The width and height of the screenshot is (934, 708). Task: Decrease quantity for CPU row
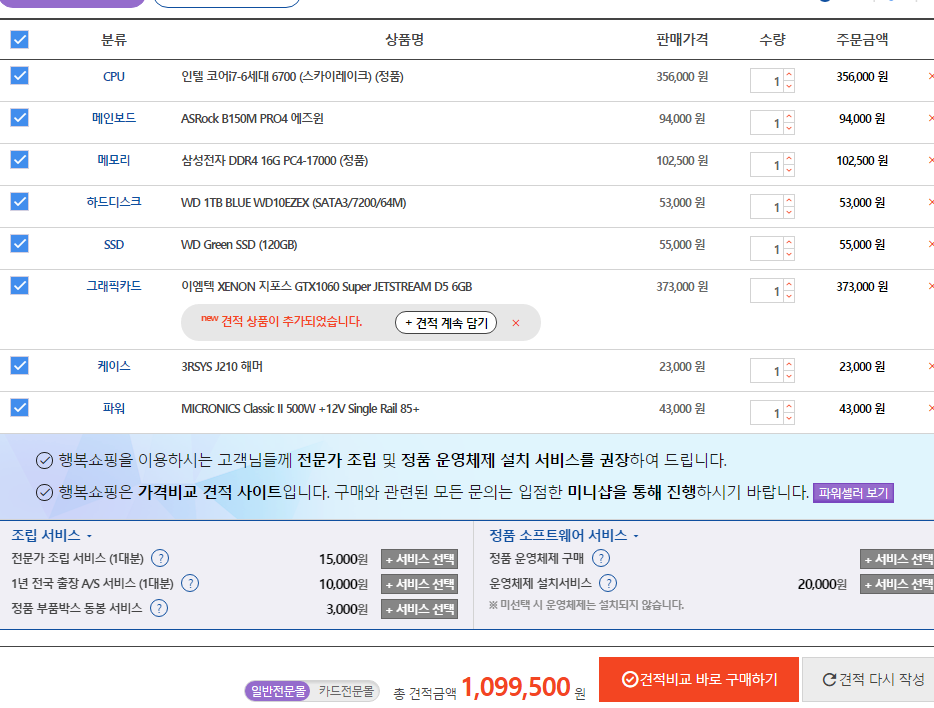[789, 86]
